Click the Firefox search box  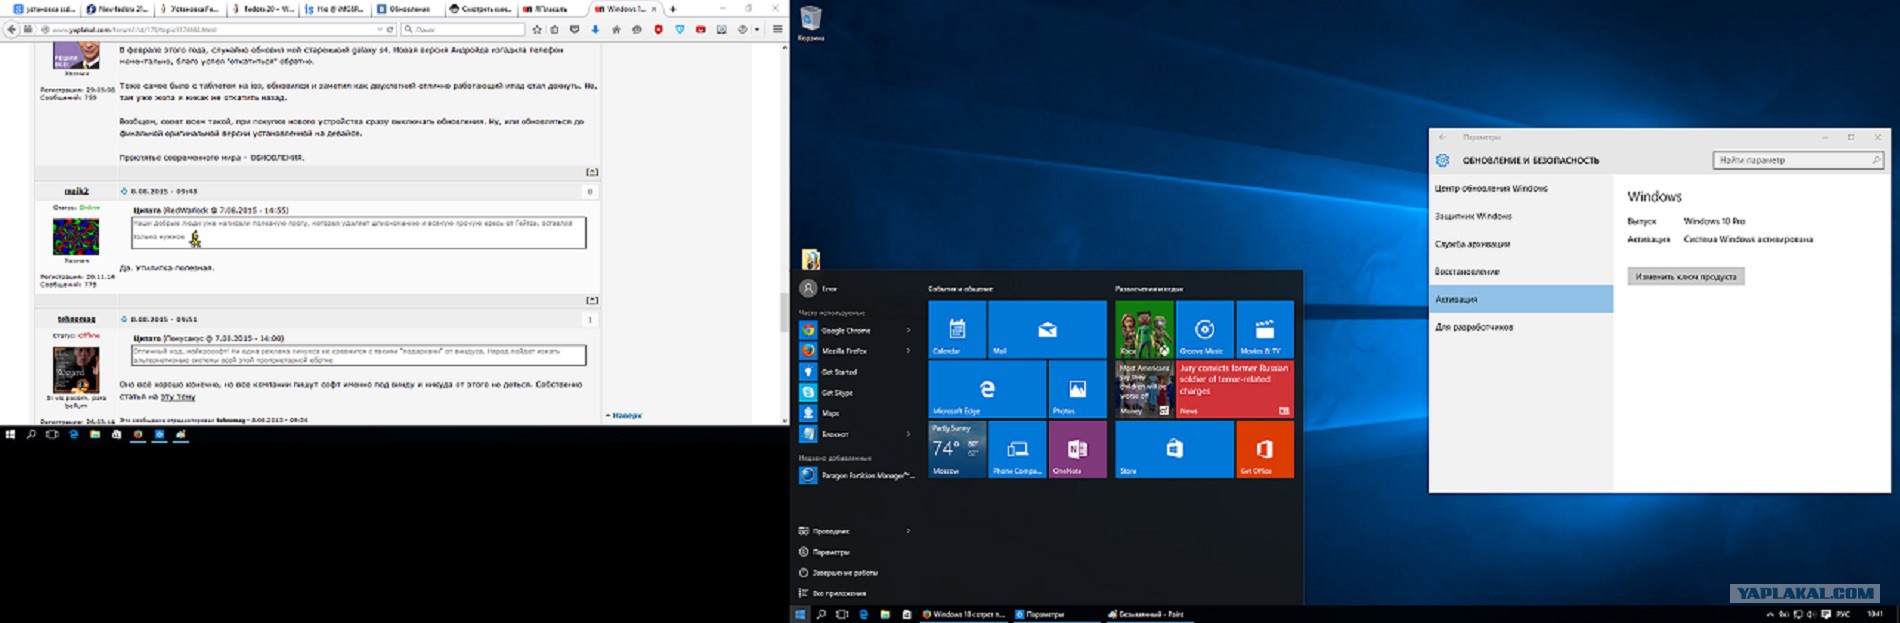tap(463, 30)
